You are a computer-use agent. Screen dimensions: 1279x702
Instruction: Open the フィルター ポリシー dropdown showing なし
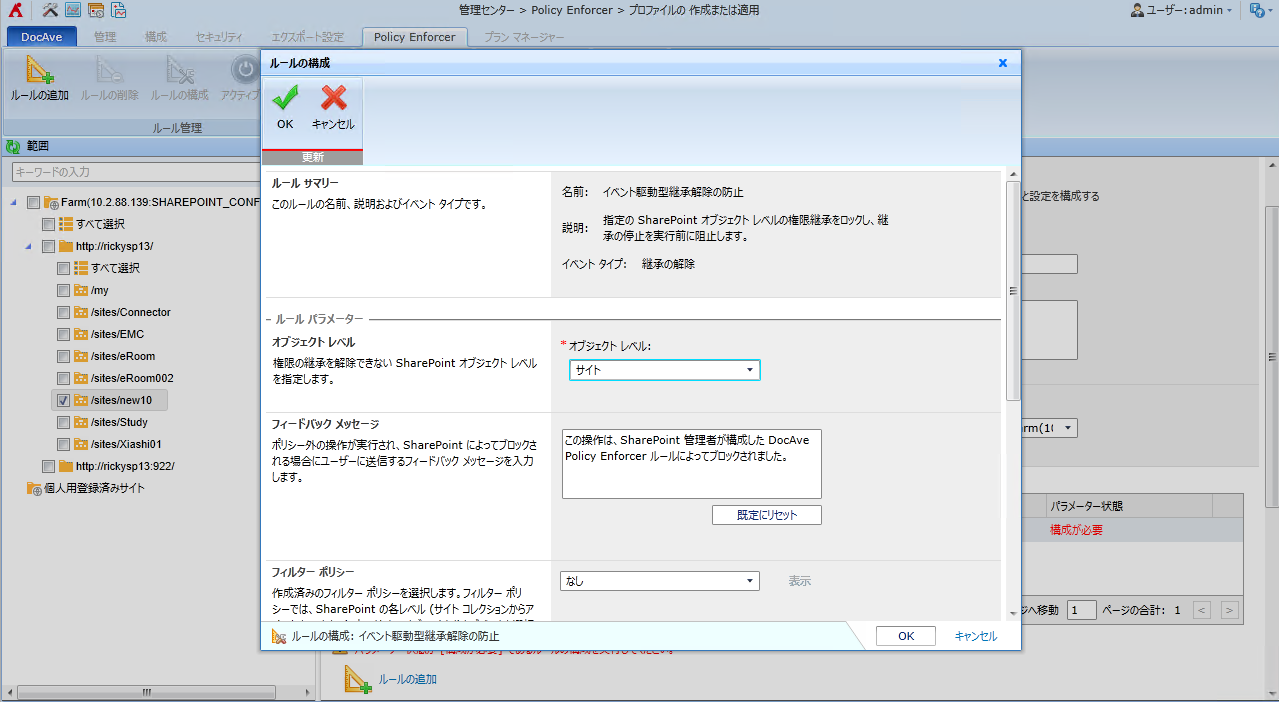660,581
